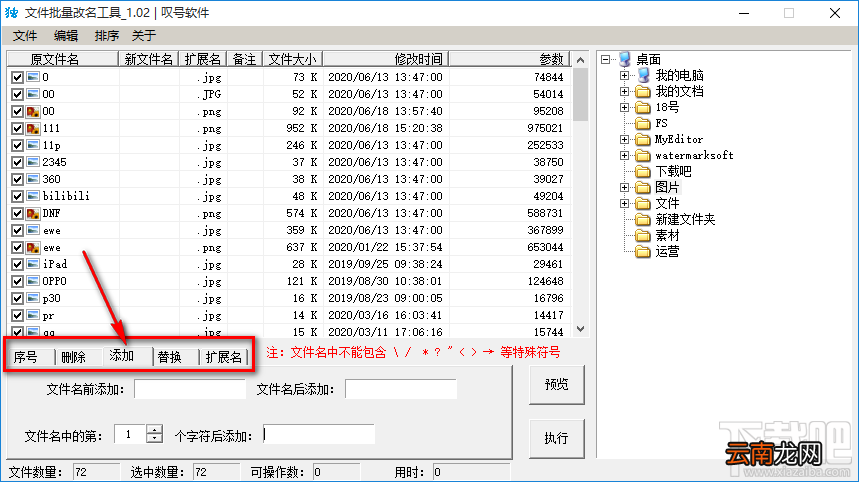Viewport: 859px width, 482px height.
Task: Click the image icon of file bilibili
Action: [x=33, y=196]
